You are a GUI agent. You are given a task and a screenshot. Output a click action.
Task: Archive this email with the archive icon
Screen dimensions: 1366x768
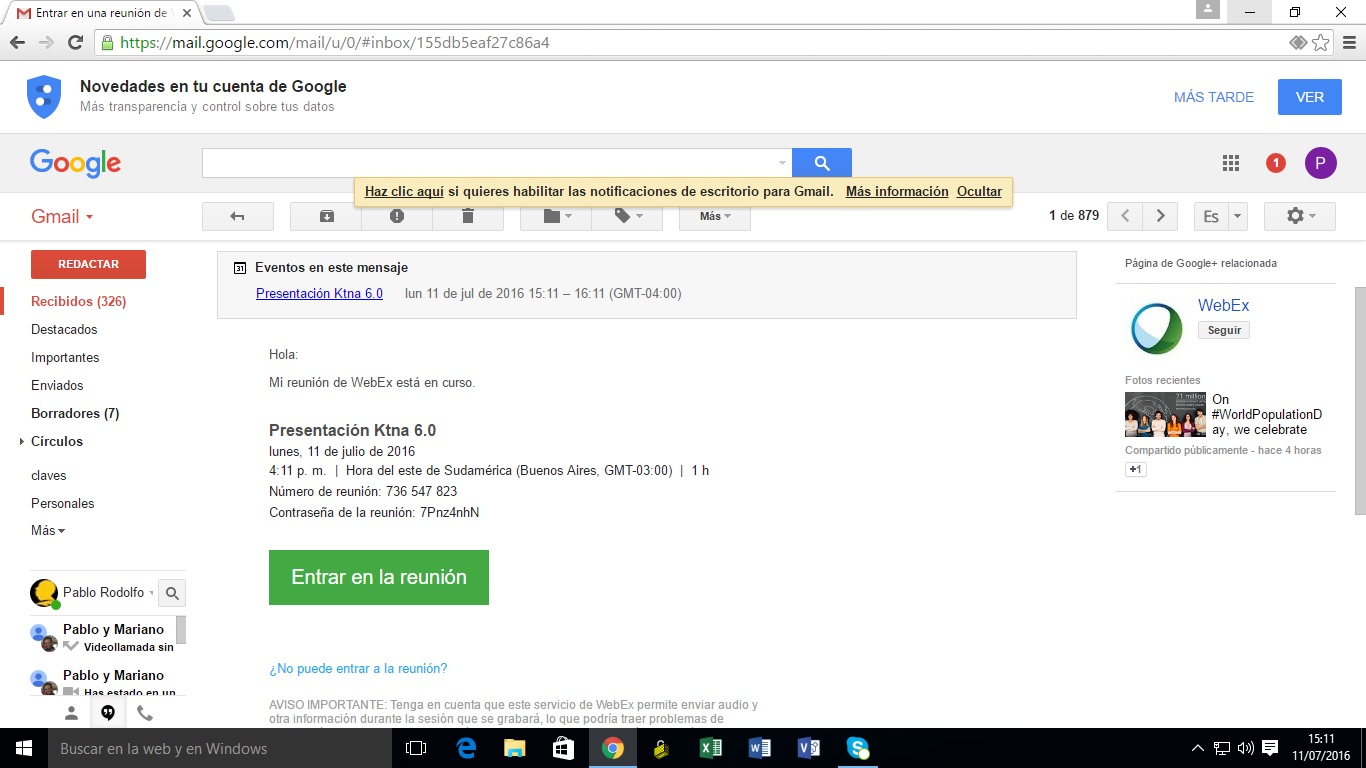point(326,216)
